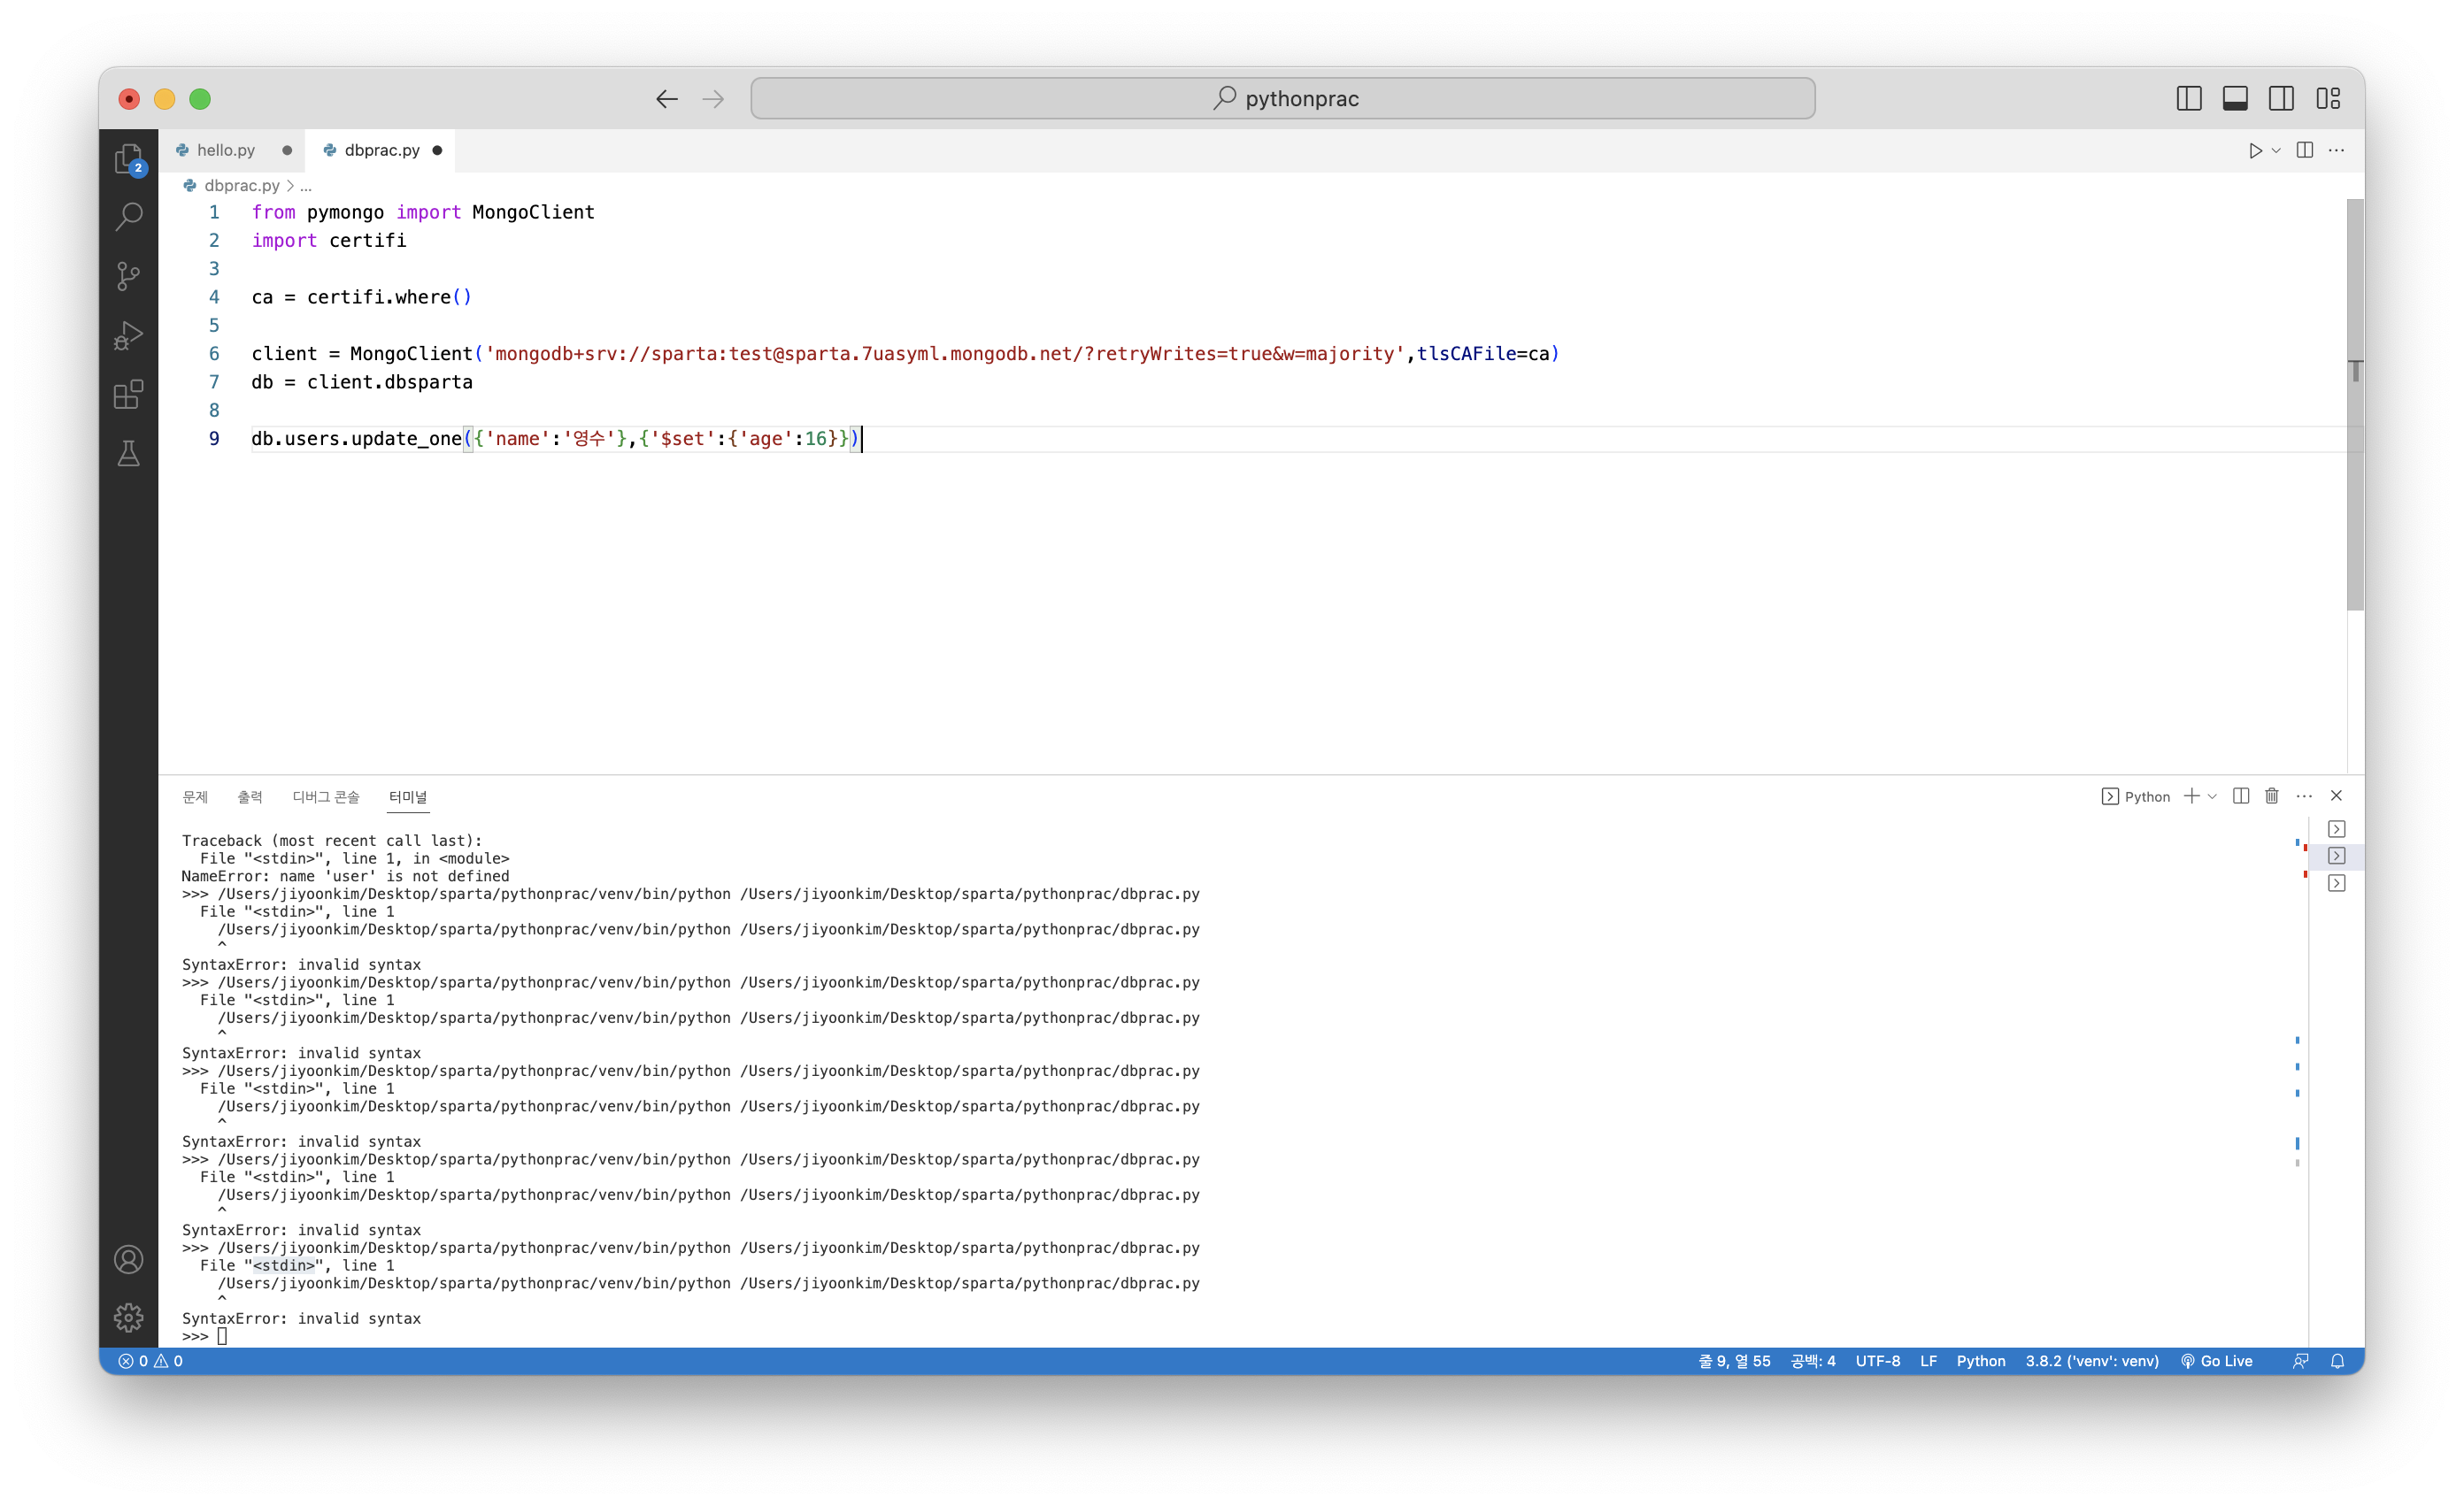Select the second highlighted terminal in list
Screen dimensions: 2464x1506
[x=2336, y=856]
